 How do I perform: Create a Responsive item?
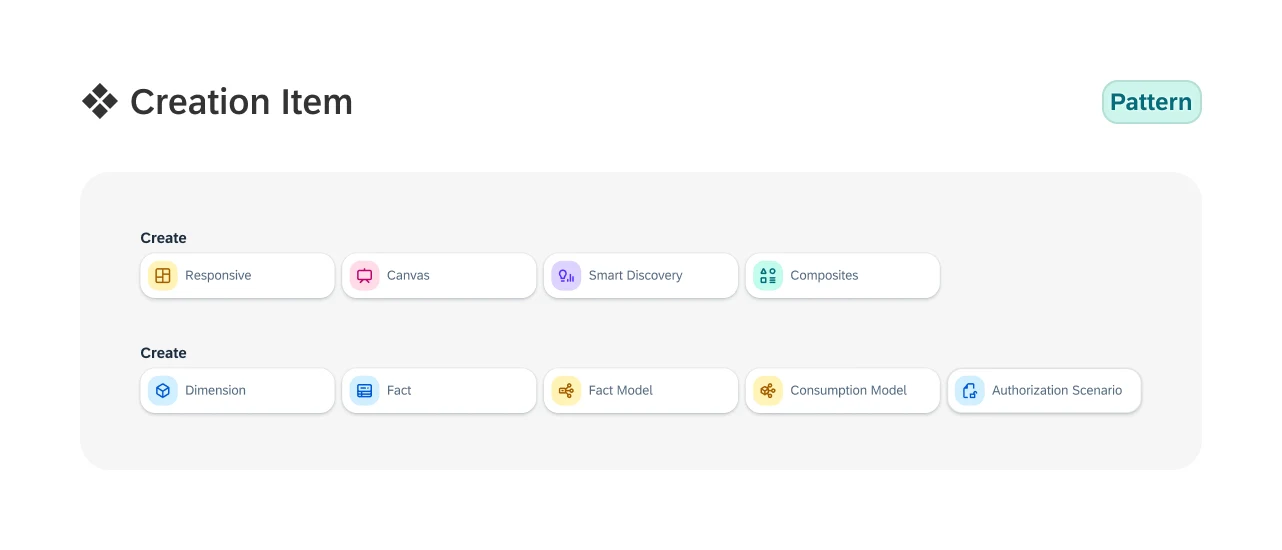(x=237, y=276)
